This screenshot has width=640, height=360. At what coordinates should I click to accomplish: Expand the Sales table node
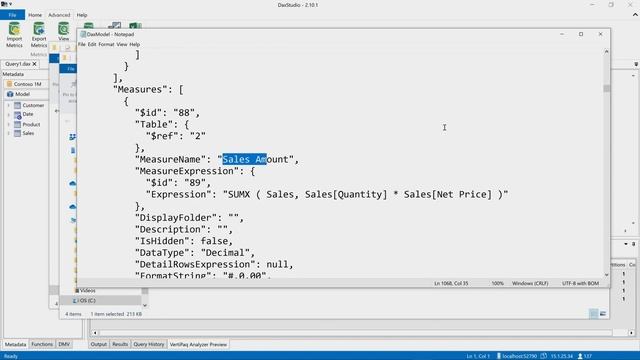pyautogui.click(x=9, y=133)
